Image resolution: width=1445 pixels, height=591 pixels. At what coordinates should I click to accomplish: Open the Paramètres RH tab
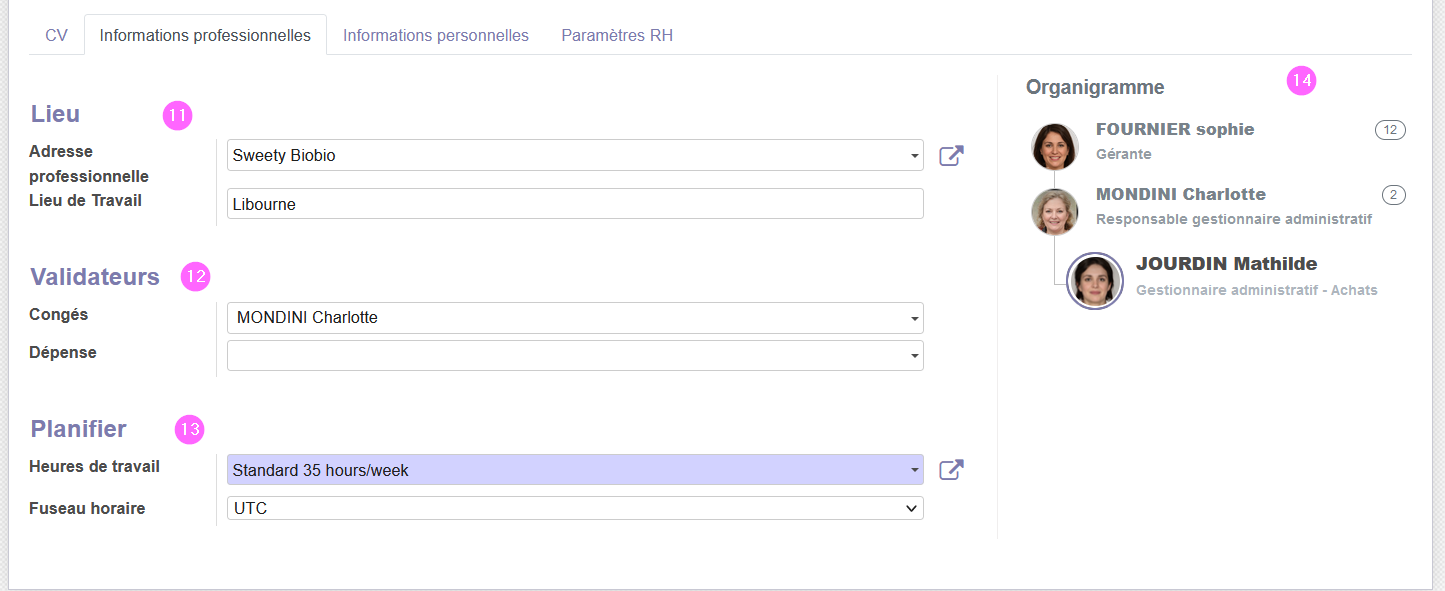coord(617,35)
